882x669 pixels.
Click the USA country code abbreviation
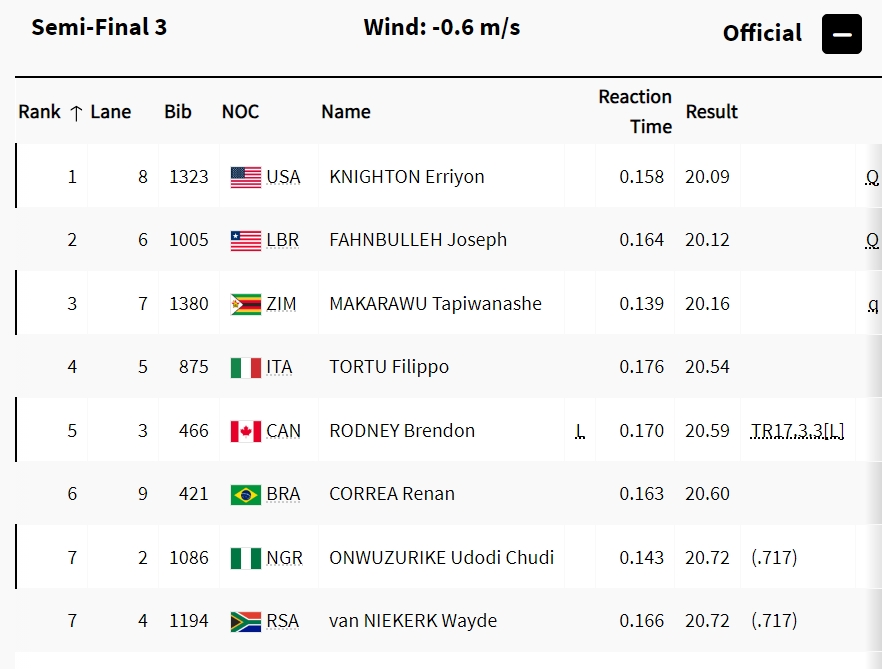coord(283,177)
